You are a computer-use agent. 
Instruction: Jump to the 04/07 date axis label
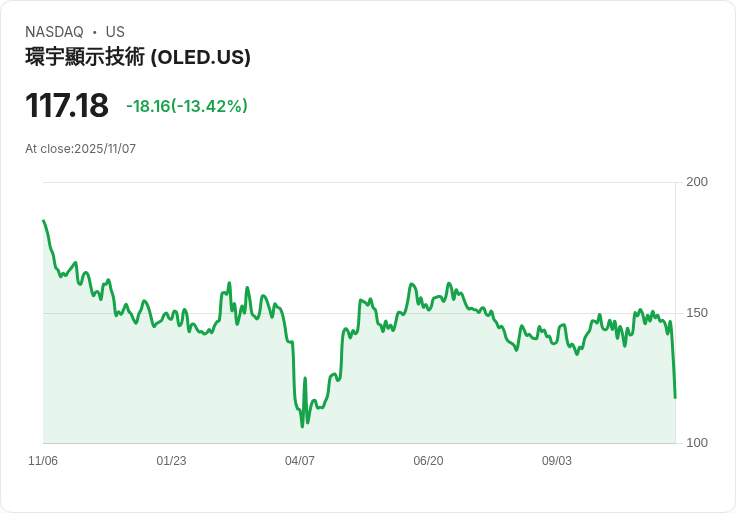[x=300, y=461]
